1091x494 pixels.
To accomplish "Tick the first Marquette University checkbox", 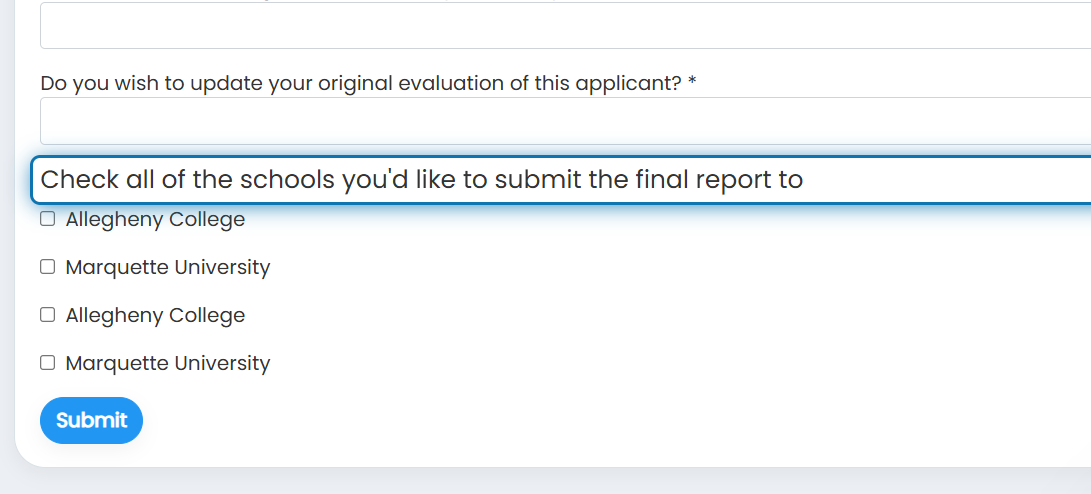I will tap(47, 267).
